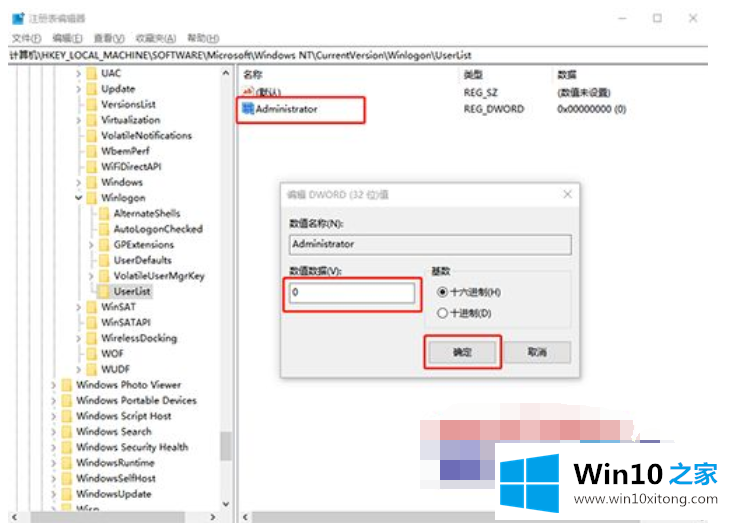Click 确定 to confirm the DWORD value

(462, 352)
